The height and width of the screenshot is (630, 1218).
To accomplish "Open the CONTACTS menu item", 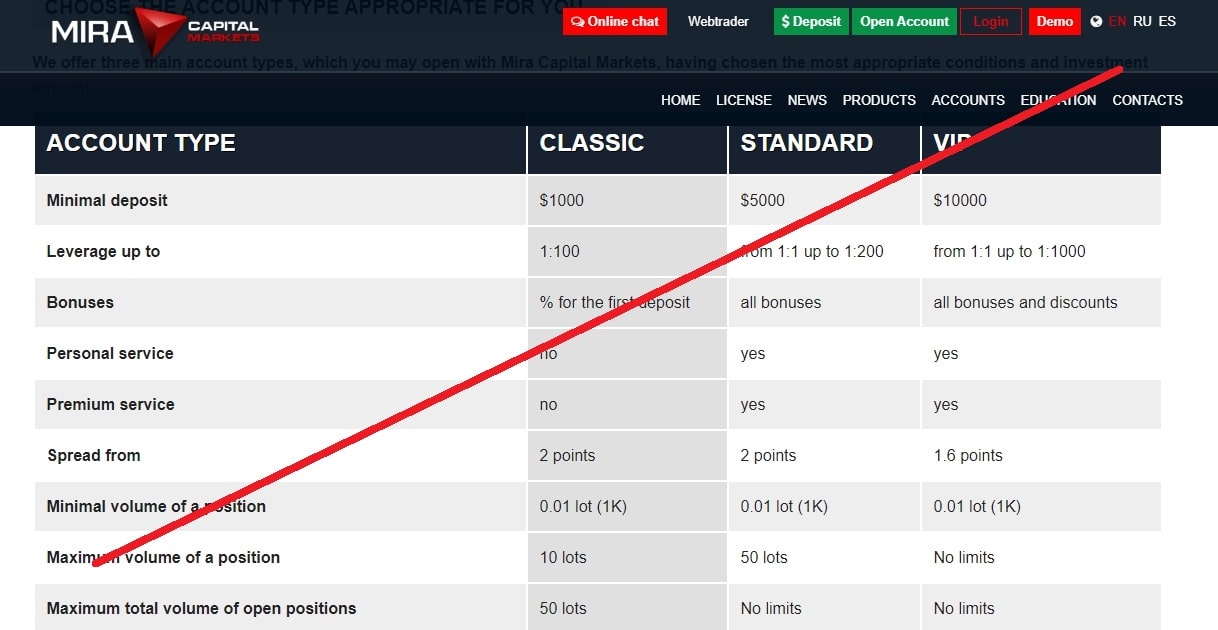I will click(1147, 100).
